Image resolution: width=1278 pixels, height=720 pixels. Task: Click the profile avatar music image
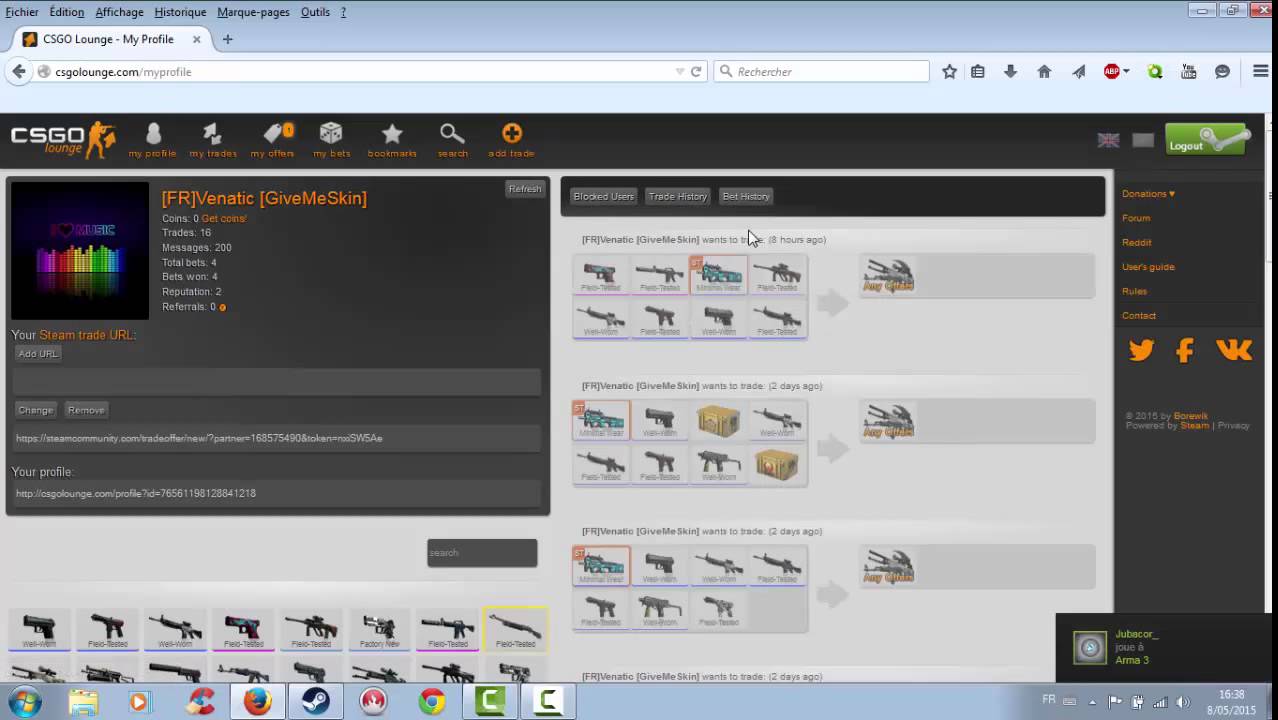click(x=79, y=251)
